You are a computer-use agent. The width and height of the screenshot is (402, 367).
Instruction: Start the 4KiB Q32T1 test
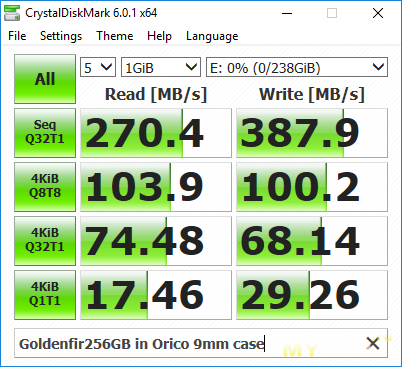pyautogui.click(x=45, y=241)
